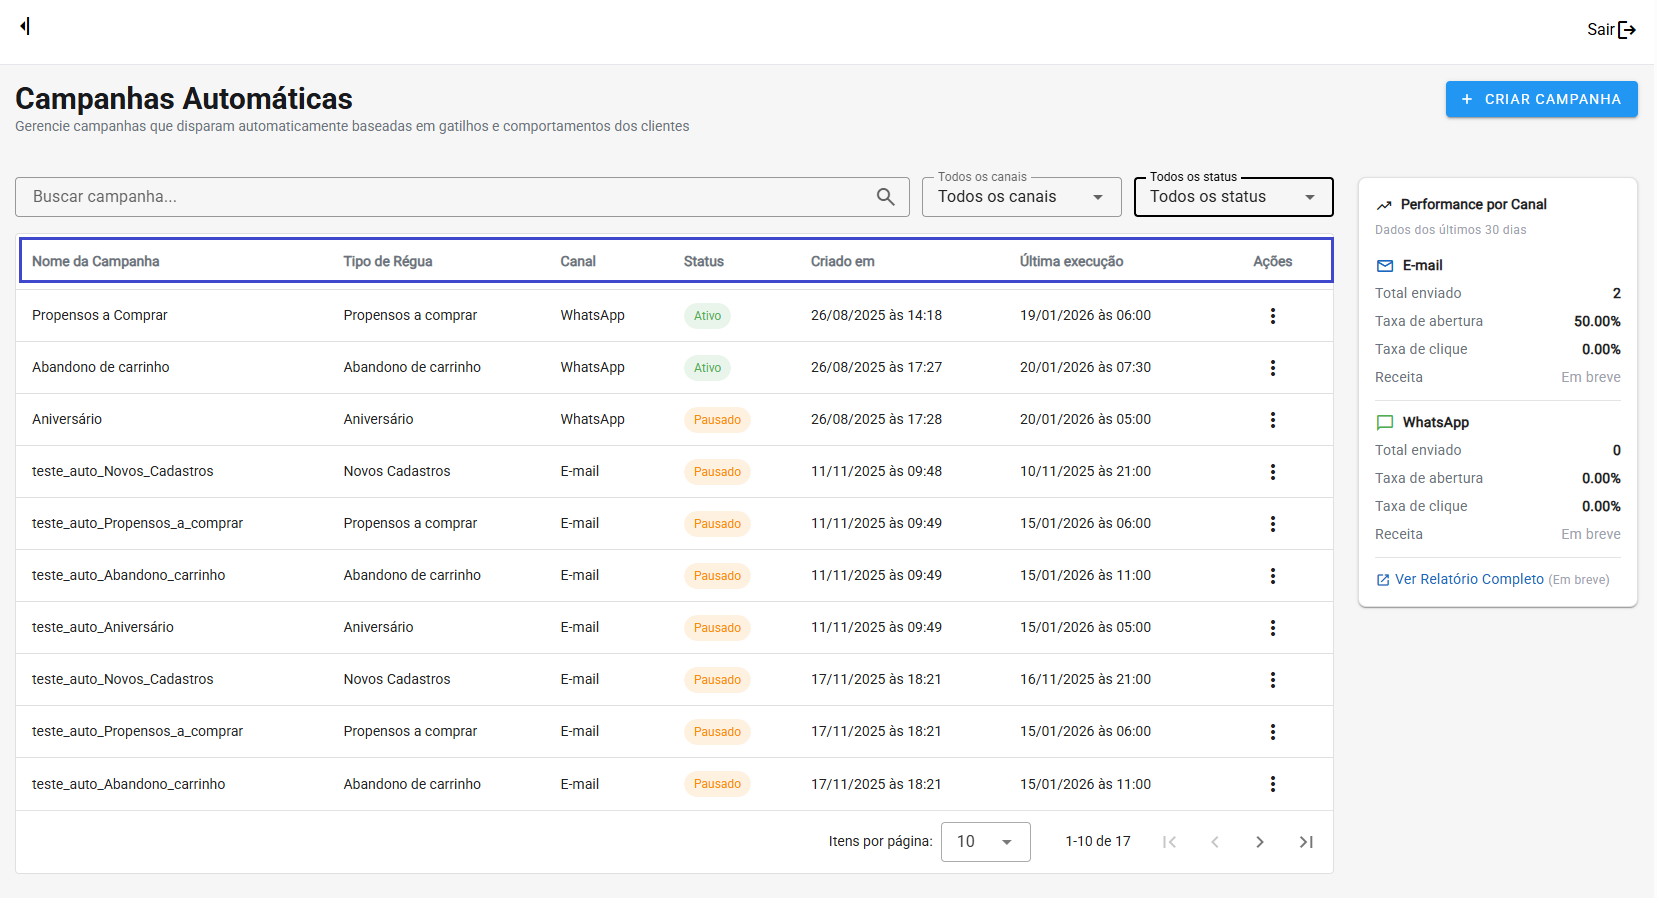Sort by Criado em column header
This screenshot has height=898, width=1657.
[842, 261]
